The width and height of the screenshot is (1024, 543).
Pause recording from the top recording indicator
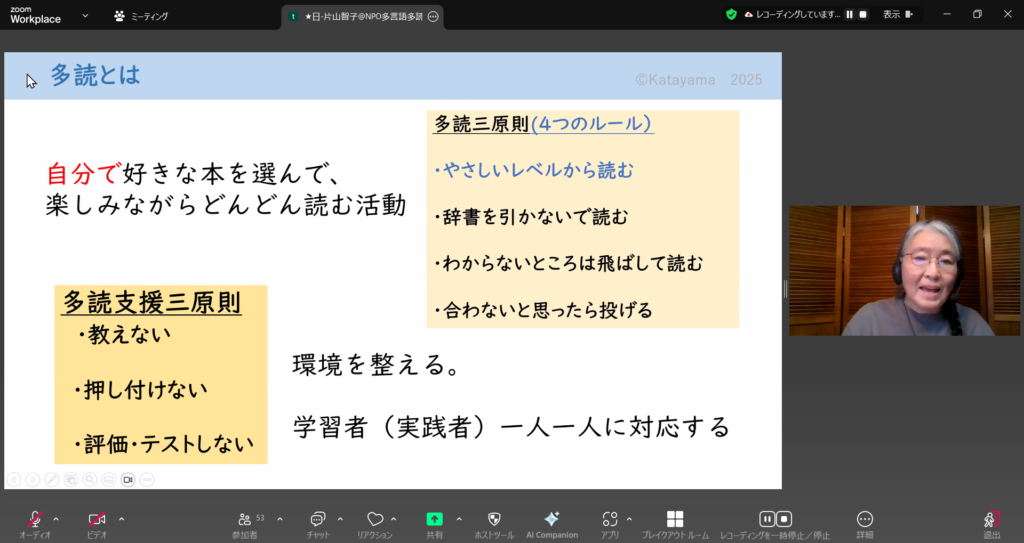[850, 15]
